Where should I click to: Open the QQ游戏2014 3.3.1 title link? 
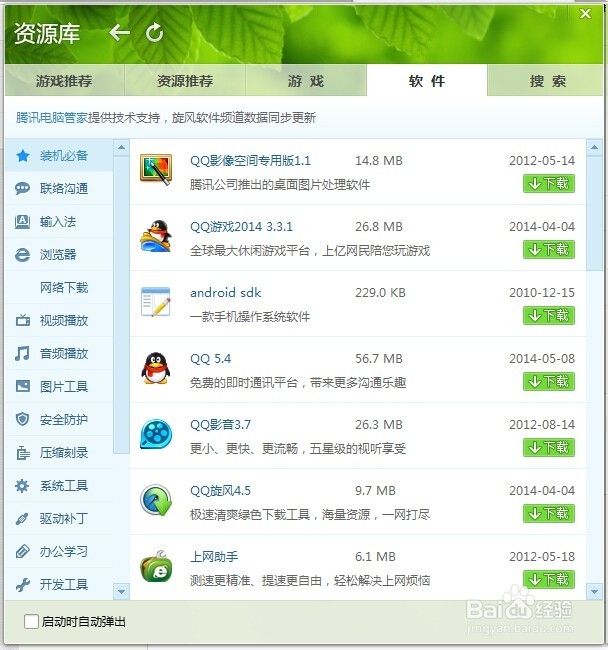241,226
